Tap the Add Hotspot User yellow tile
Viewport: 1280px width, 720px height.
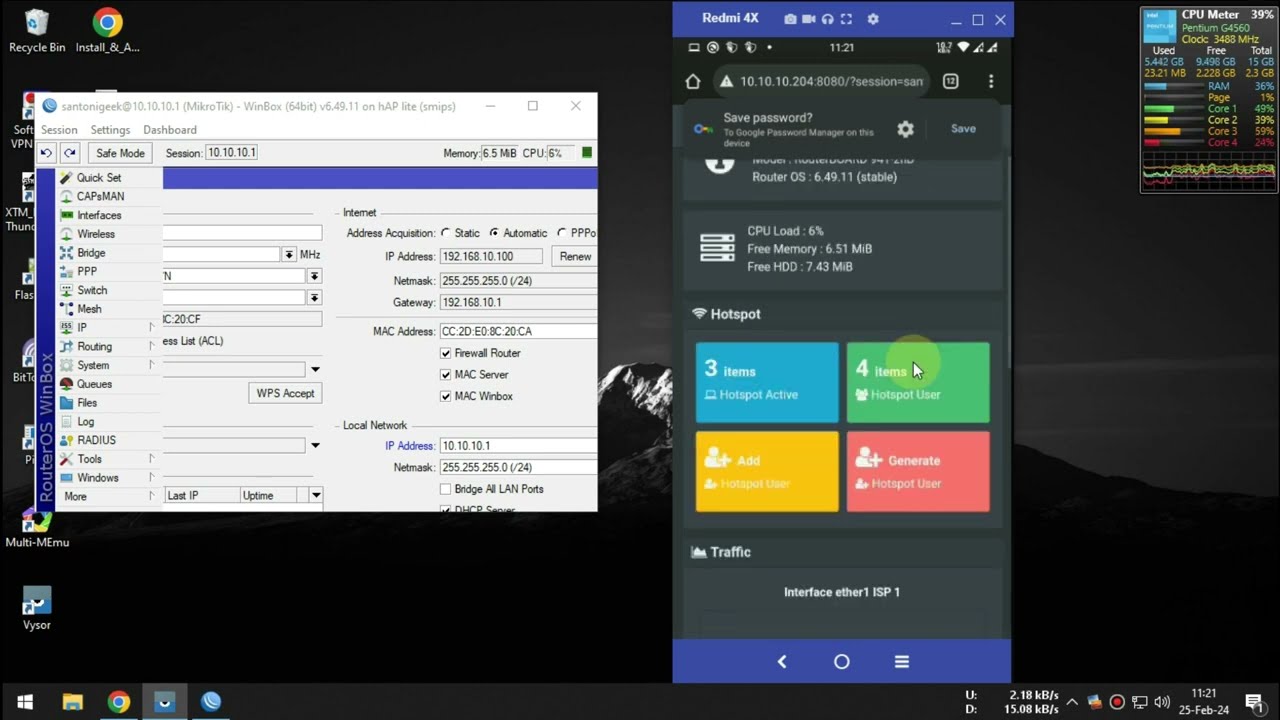(x=767, y=471)
